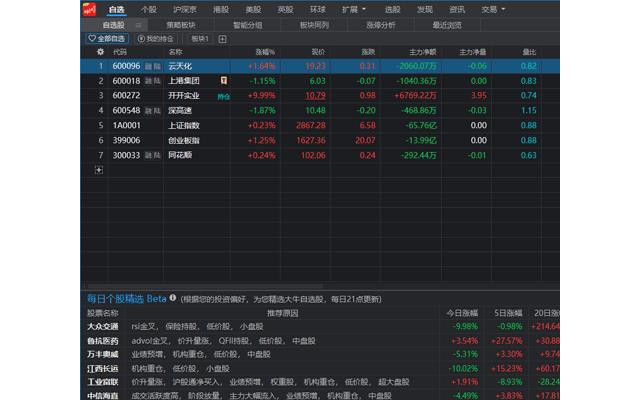Image resolution: width=640 pixels, height=400 pixels.
Task: Click the list menu icon beside 自选股 tab
Action: pyautogui.click(x=138, y=25)
